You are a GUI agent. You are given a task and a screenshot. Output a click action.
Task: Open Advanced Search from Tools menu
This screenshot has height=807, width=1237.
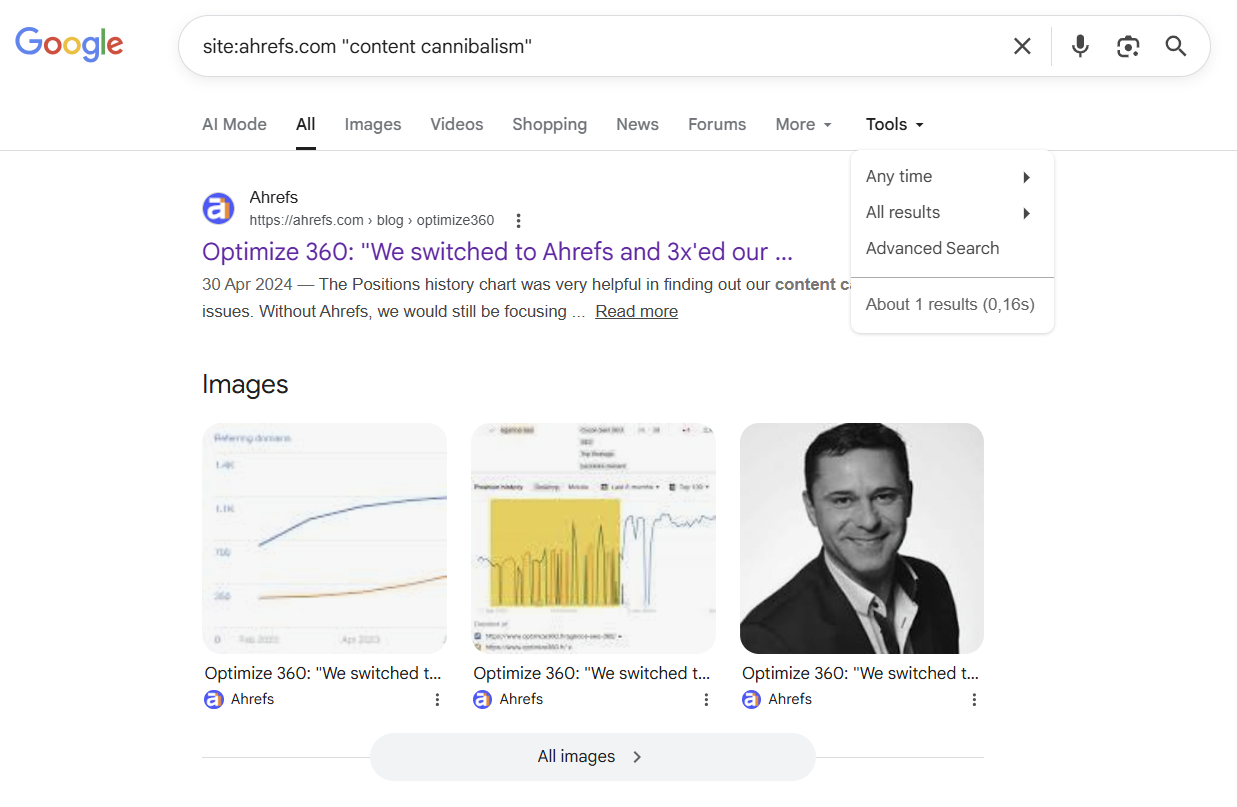952,249
